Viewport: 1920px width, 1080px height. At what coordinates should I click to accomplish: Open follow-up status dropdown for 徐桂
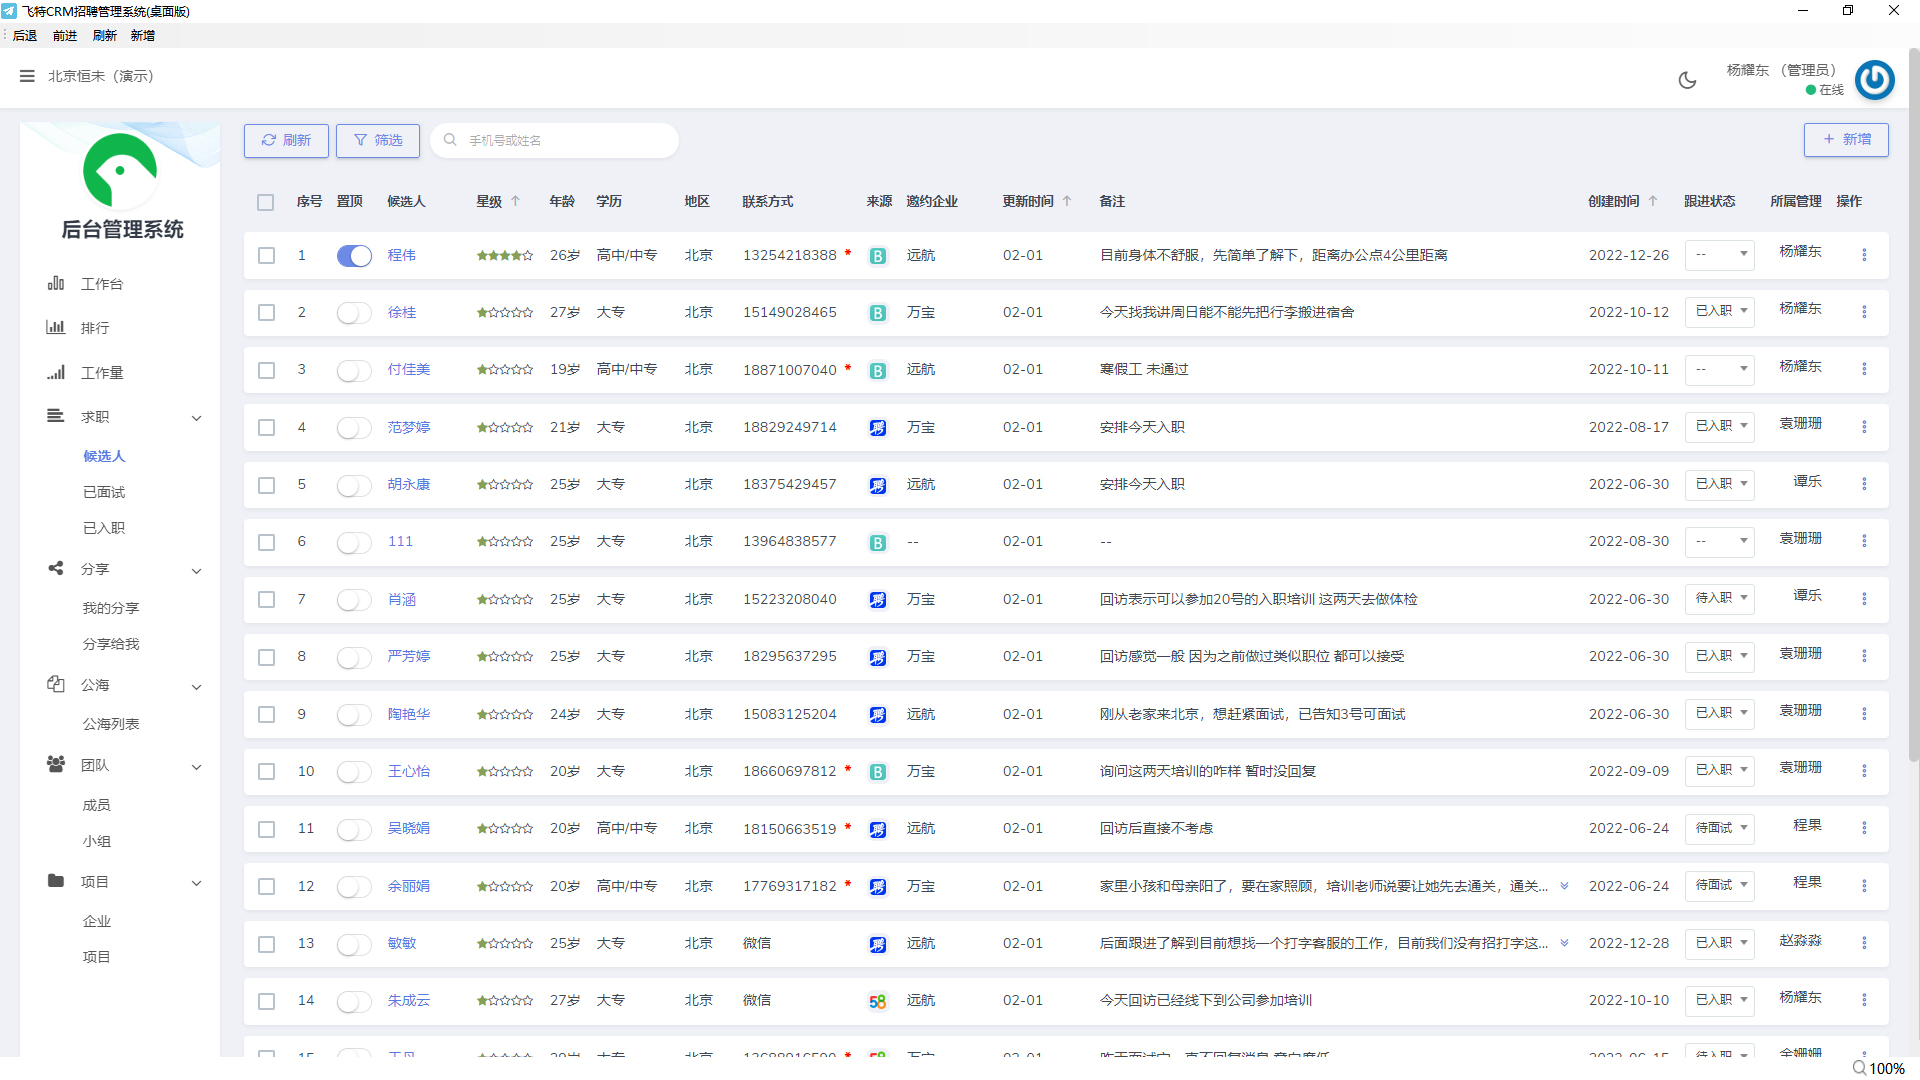pos(1720,312)
